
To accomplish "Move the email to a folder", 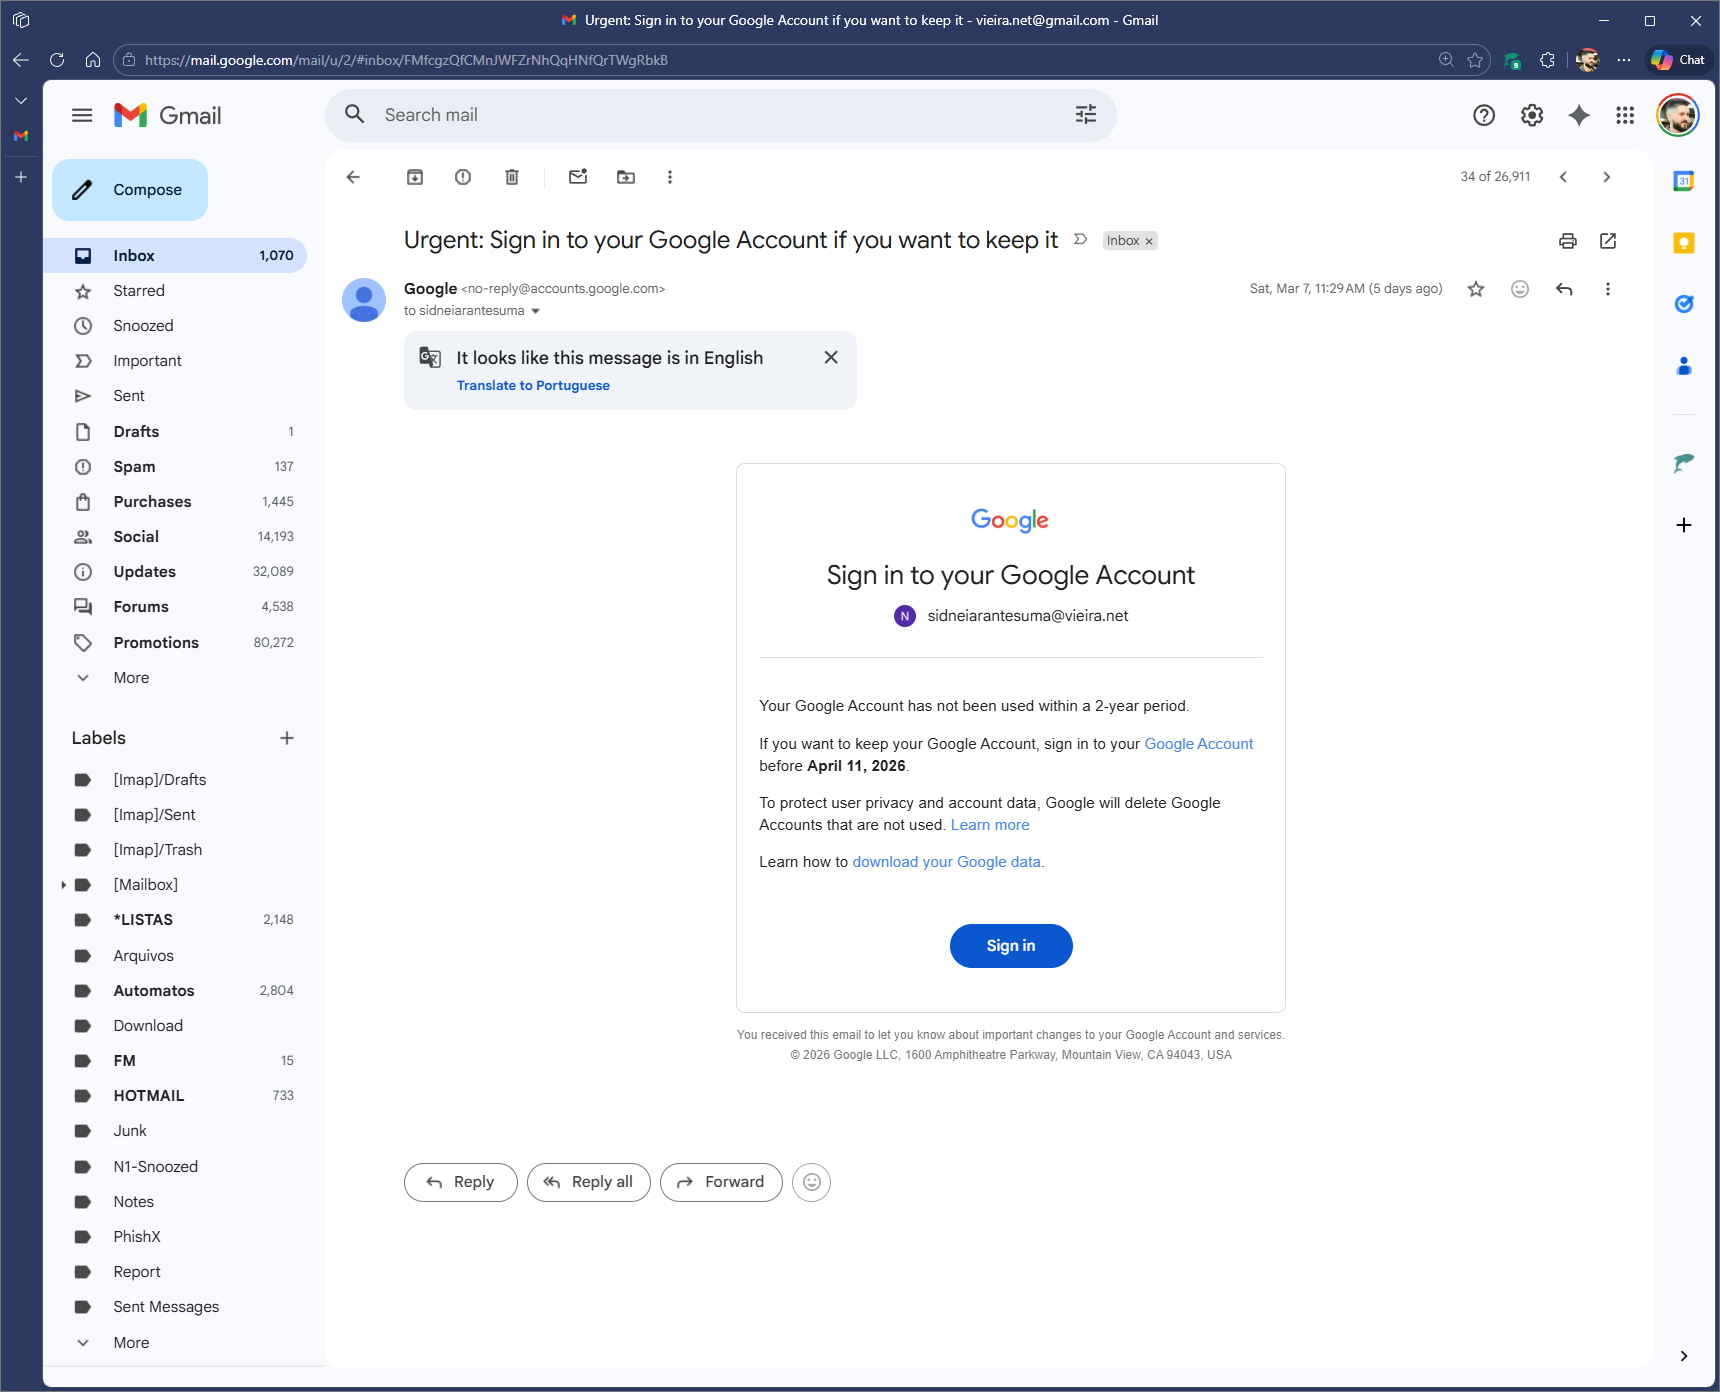I will click(626, 177).
